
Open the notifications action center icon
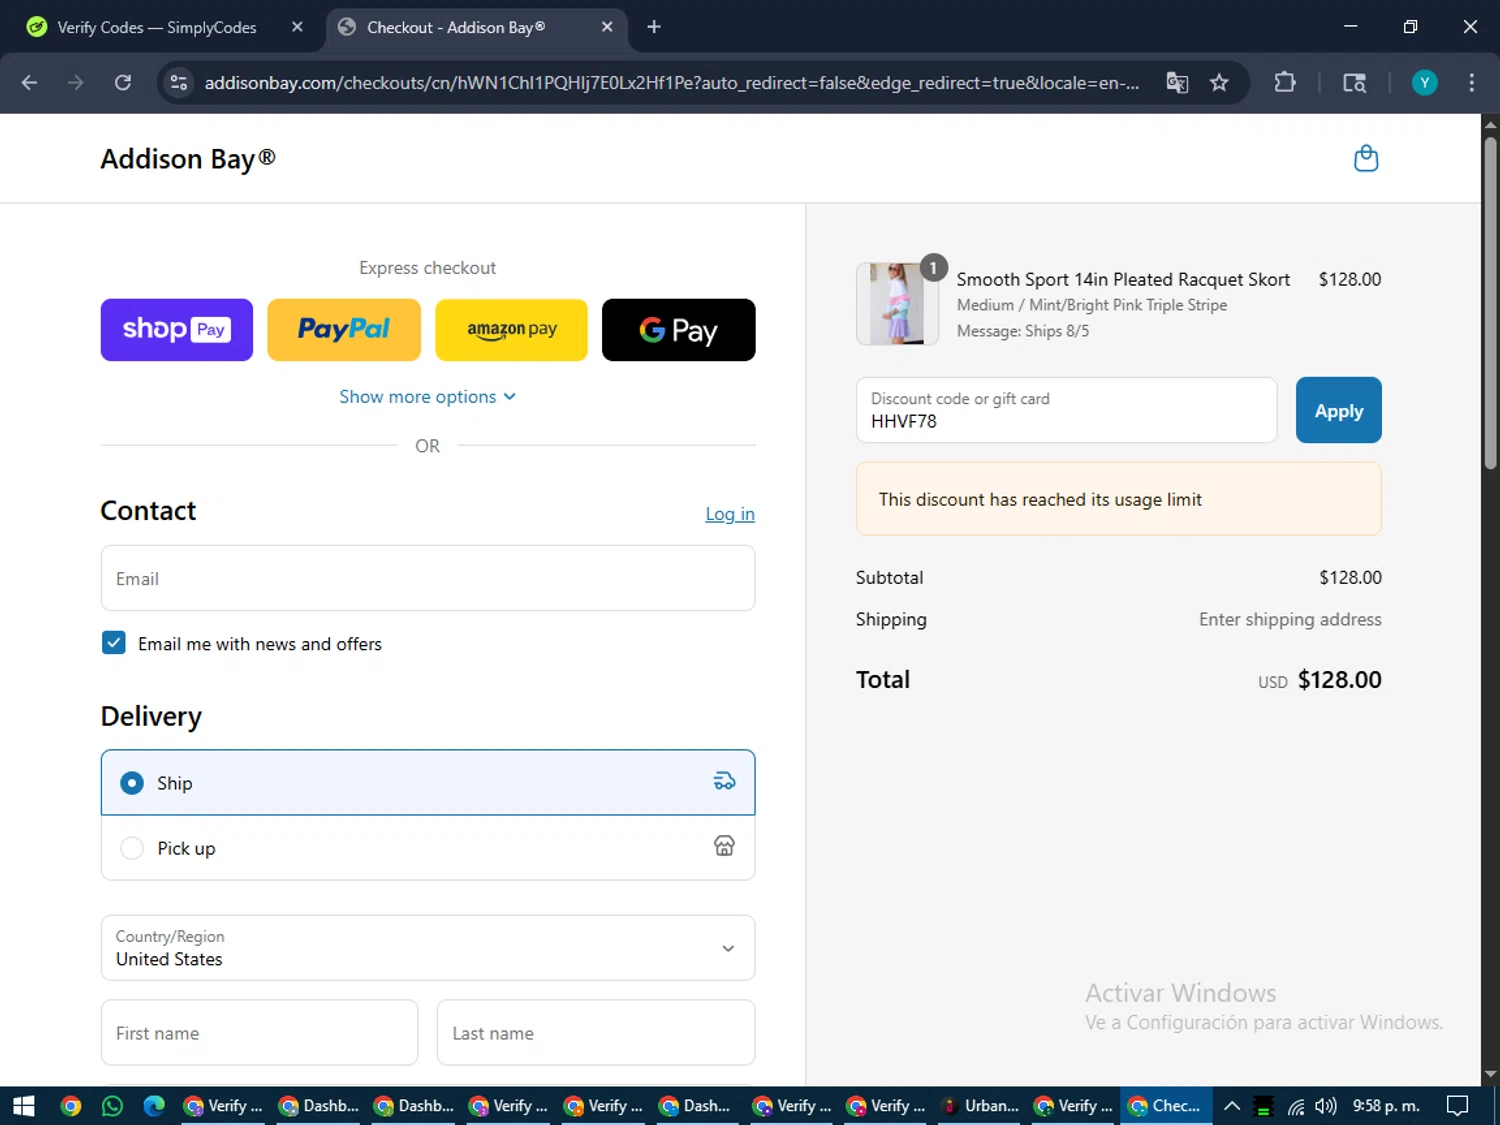(1458, 1106)
